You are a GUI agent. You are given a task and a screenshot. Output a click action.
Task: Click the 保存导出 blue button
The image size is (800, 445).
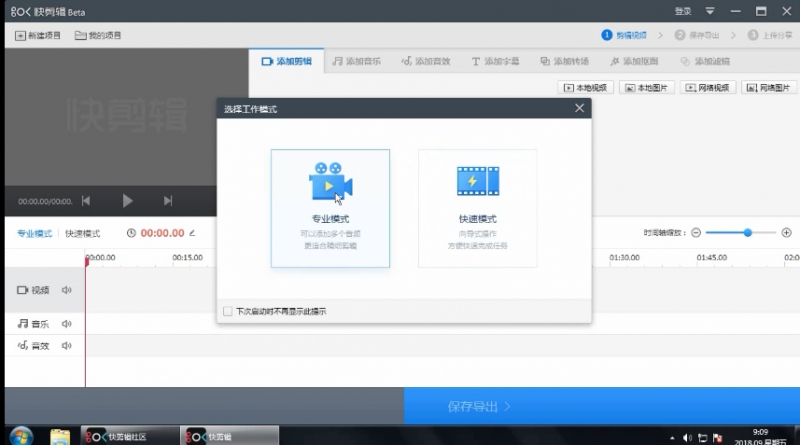602,406
